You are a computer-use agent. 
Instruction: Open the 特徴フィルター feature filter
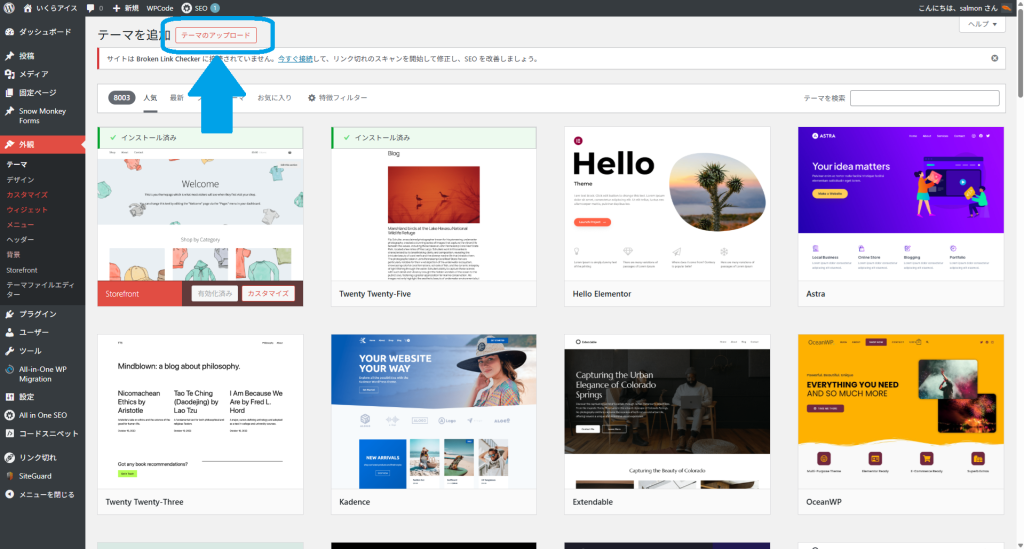[337, 98]
